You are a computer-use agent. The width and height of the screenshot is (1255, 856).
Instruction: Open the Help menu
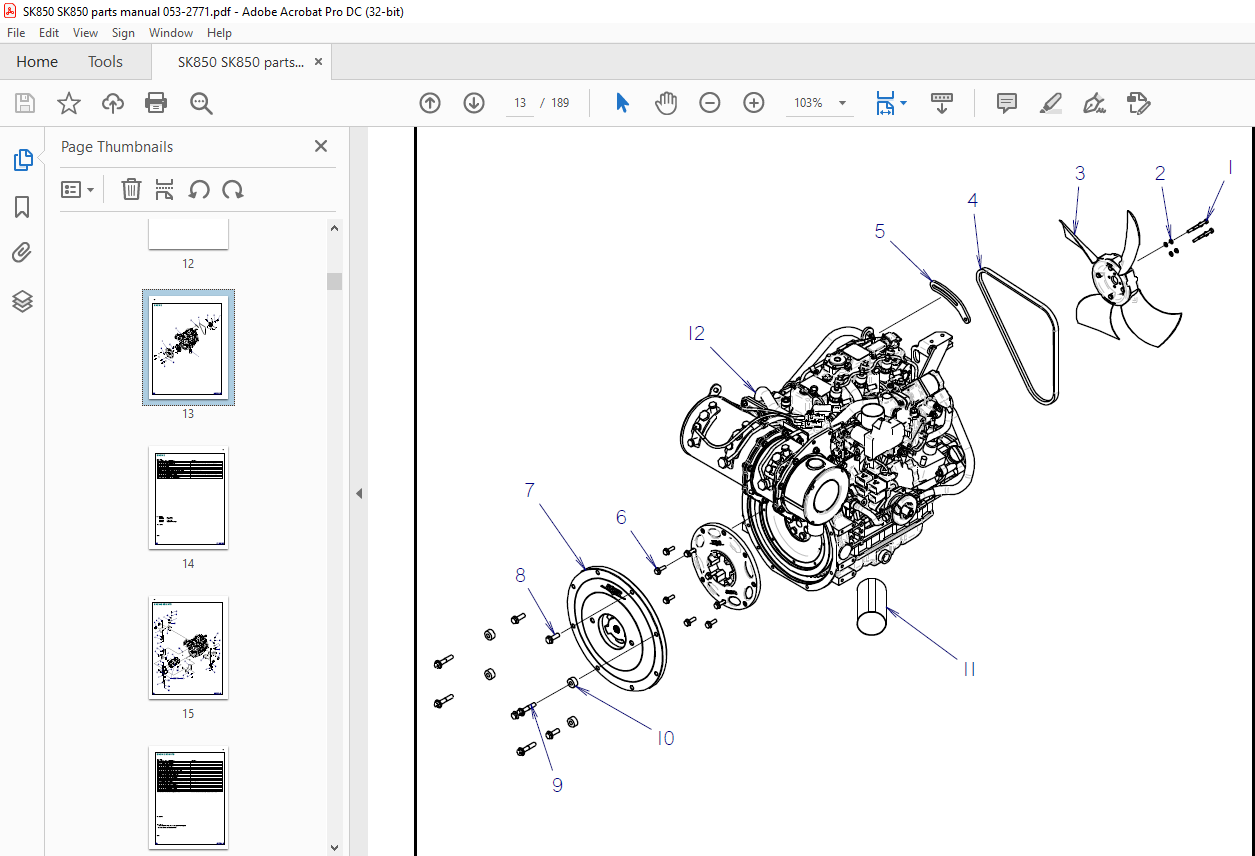(x=219, y=33)
